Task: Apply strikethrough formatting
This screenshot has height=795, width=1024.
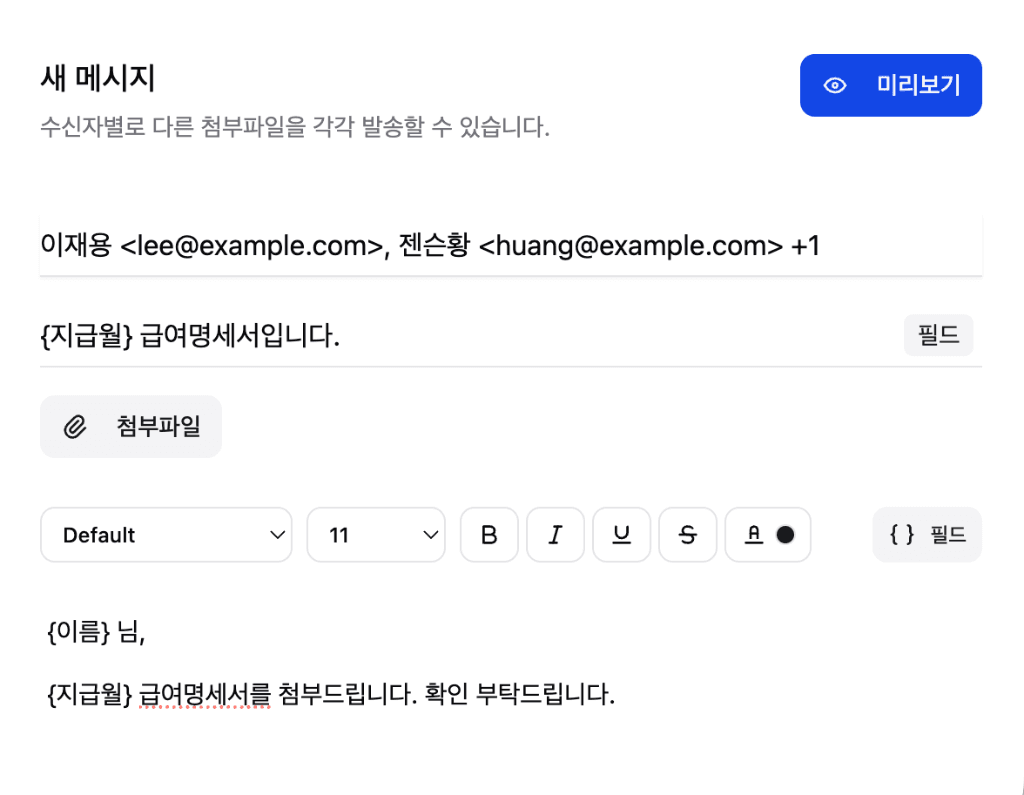Action: [x=688, y=535]
